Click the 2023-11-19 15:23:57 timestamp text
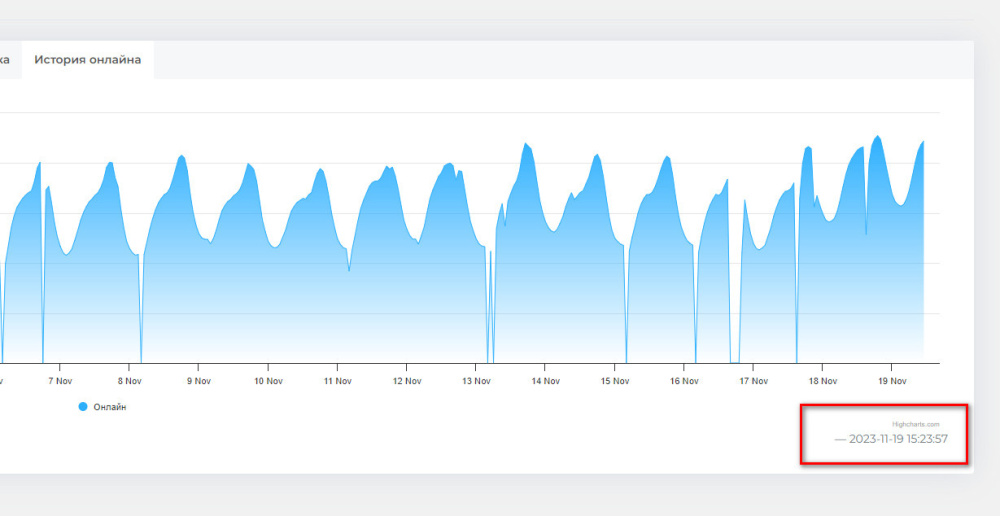This screenshot has height=516, width=1000. (x=897, y=440)
